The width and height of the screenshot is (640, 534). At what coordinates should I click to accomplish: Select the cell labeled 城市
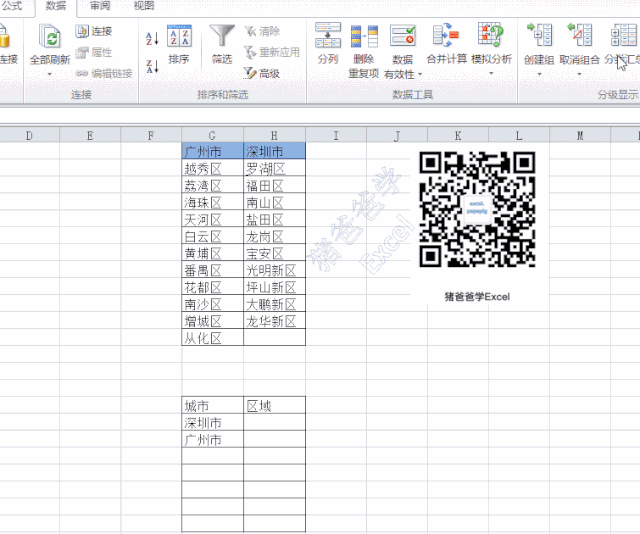[x=212, y=406]
